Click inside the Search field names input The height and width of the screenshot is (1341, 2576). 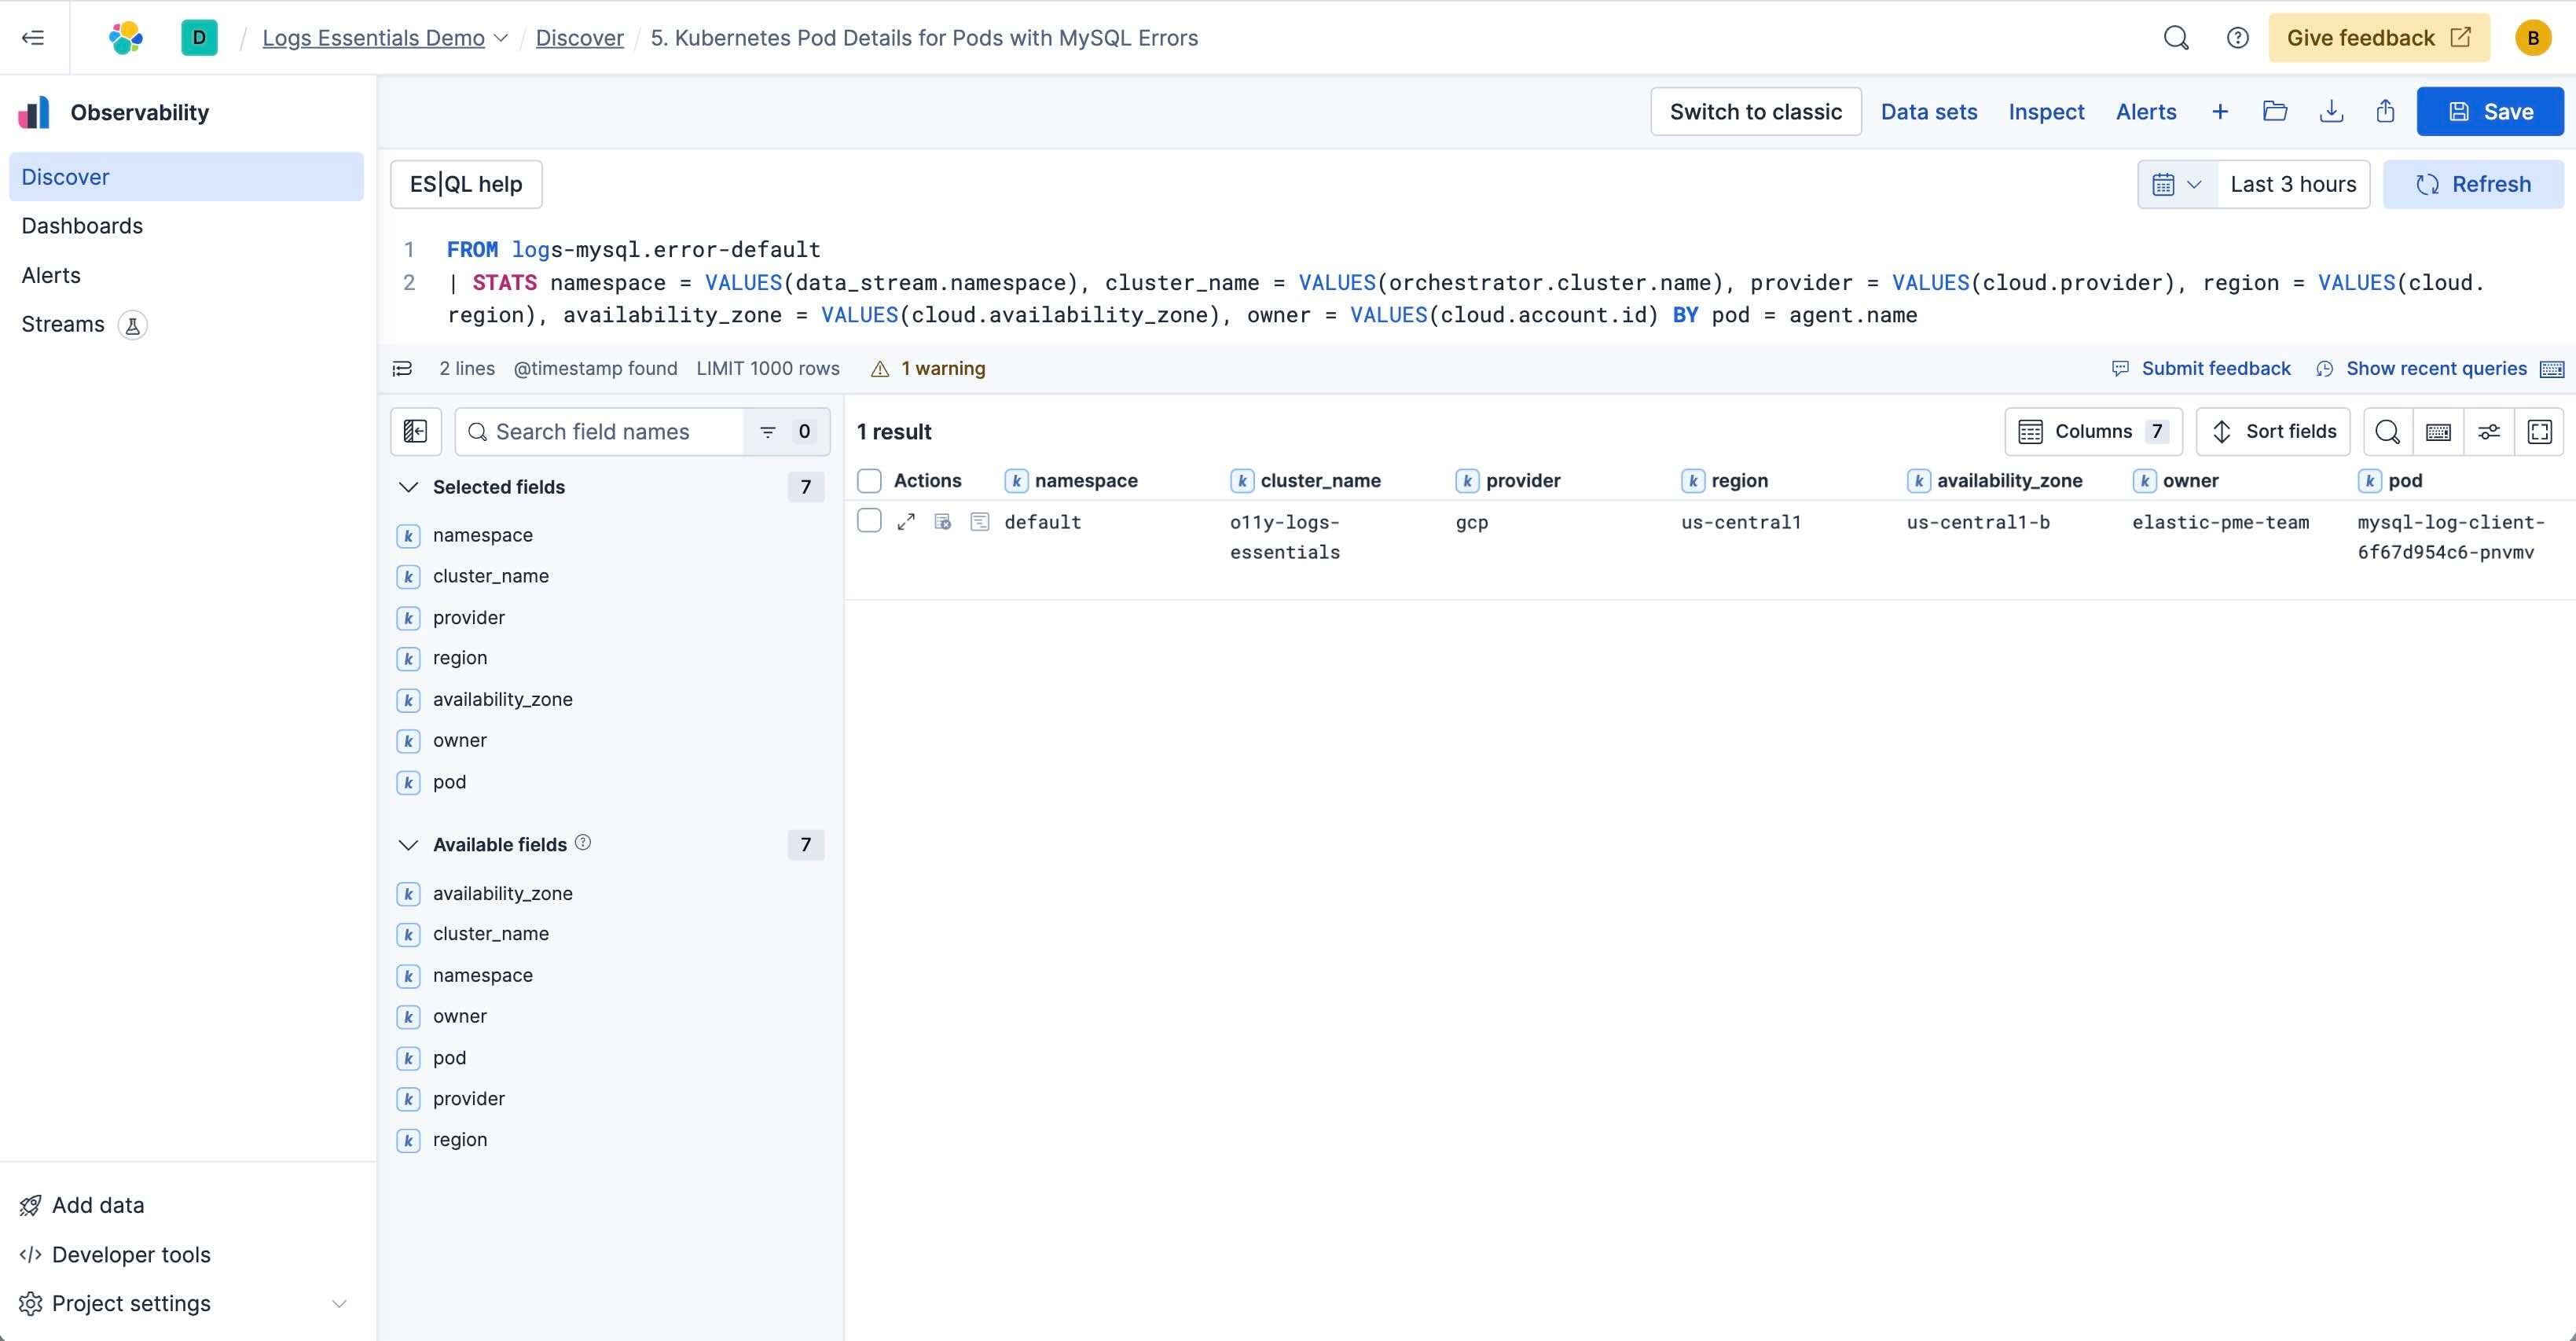coord(600,431)
